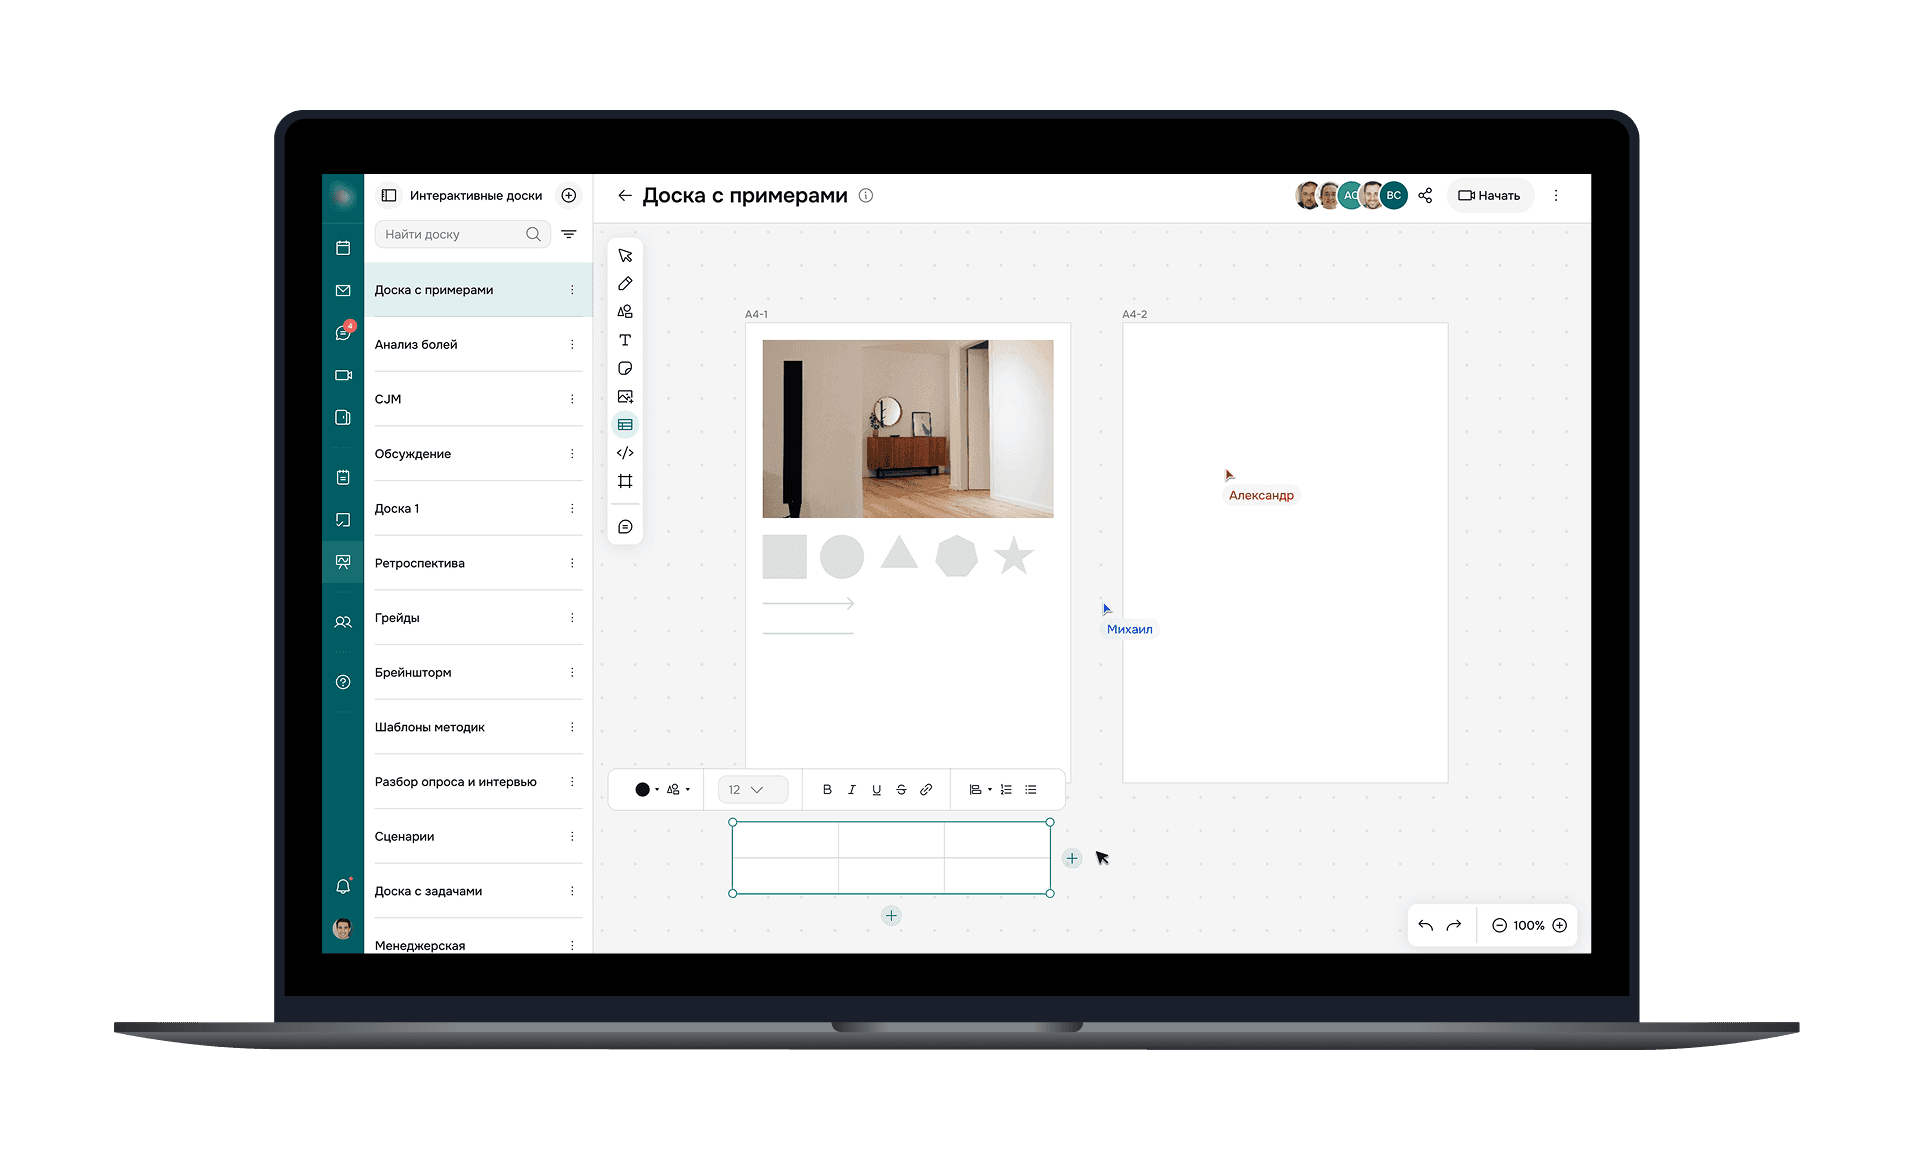The width and height of the screenshot is (1914, 1160).
Task: Open the Доска с задачами board
Action: coord(478,891)
